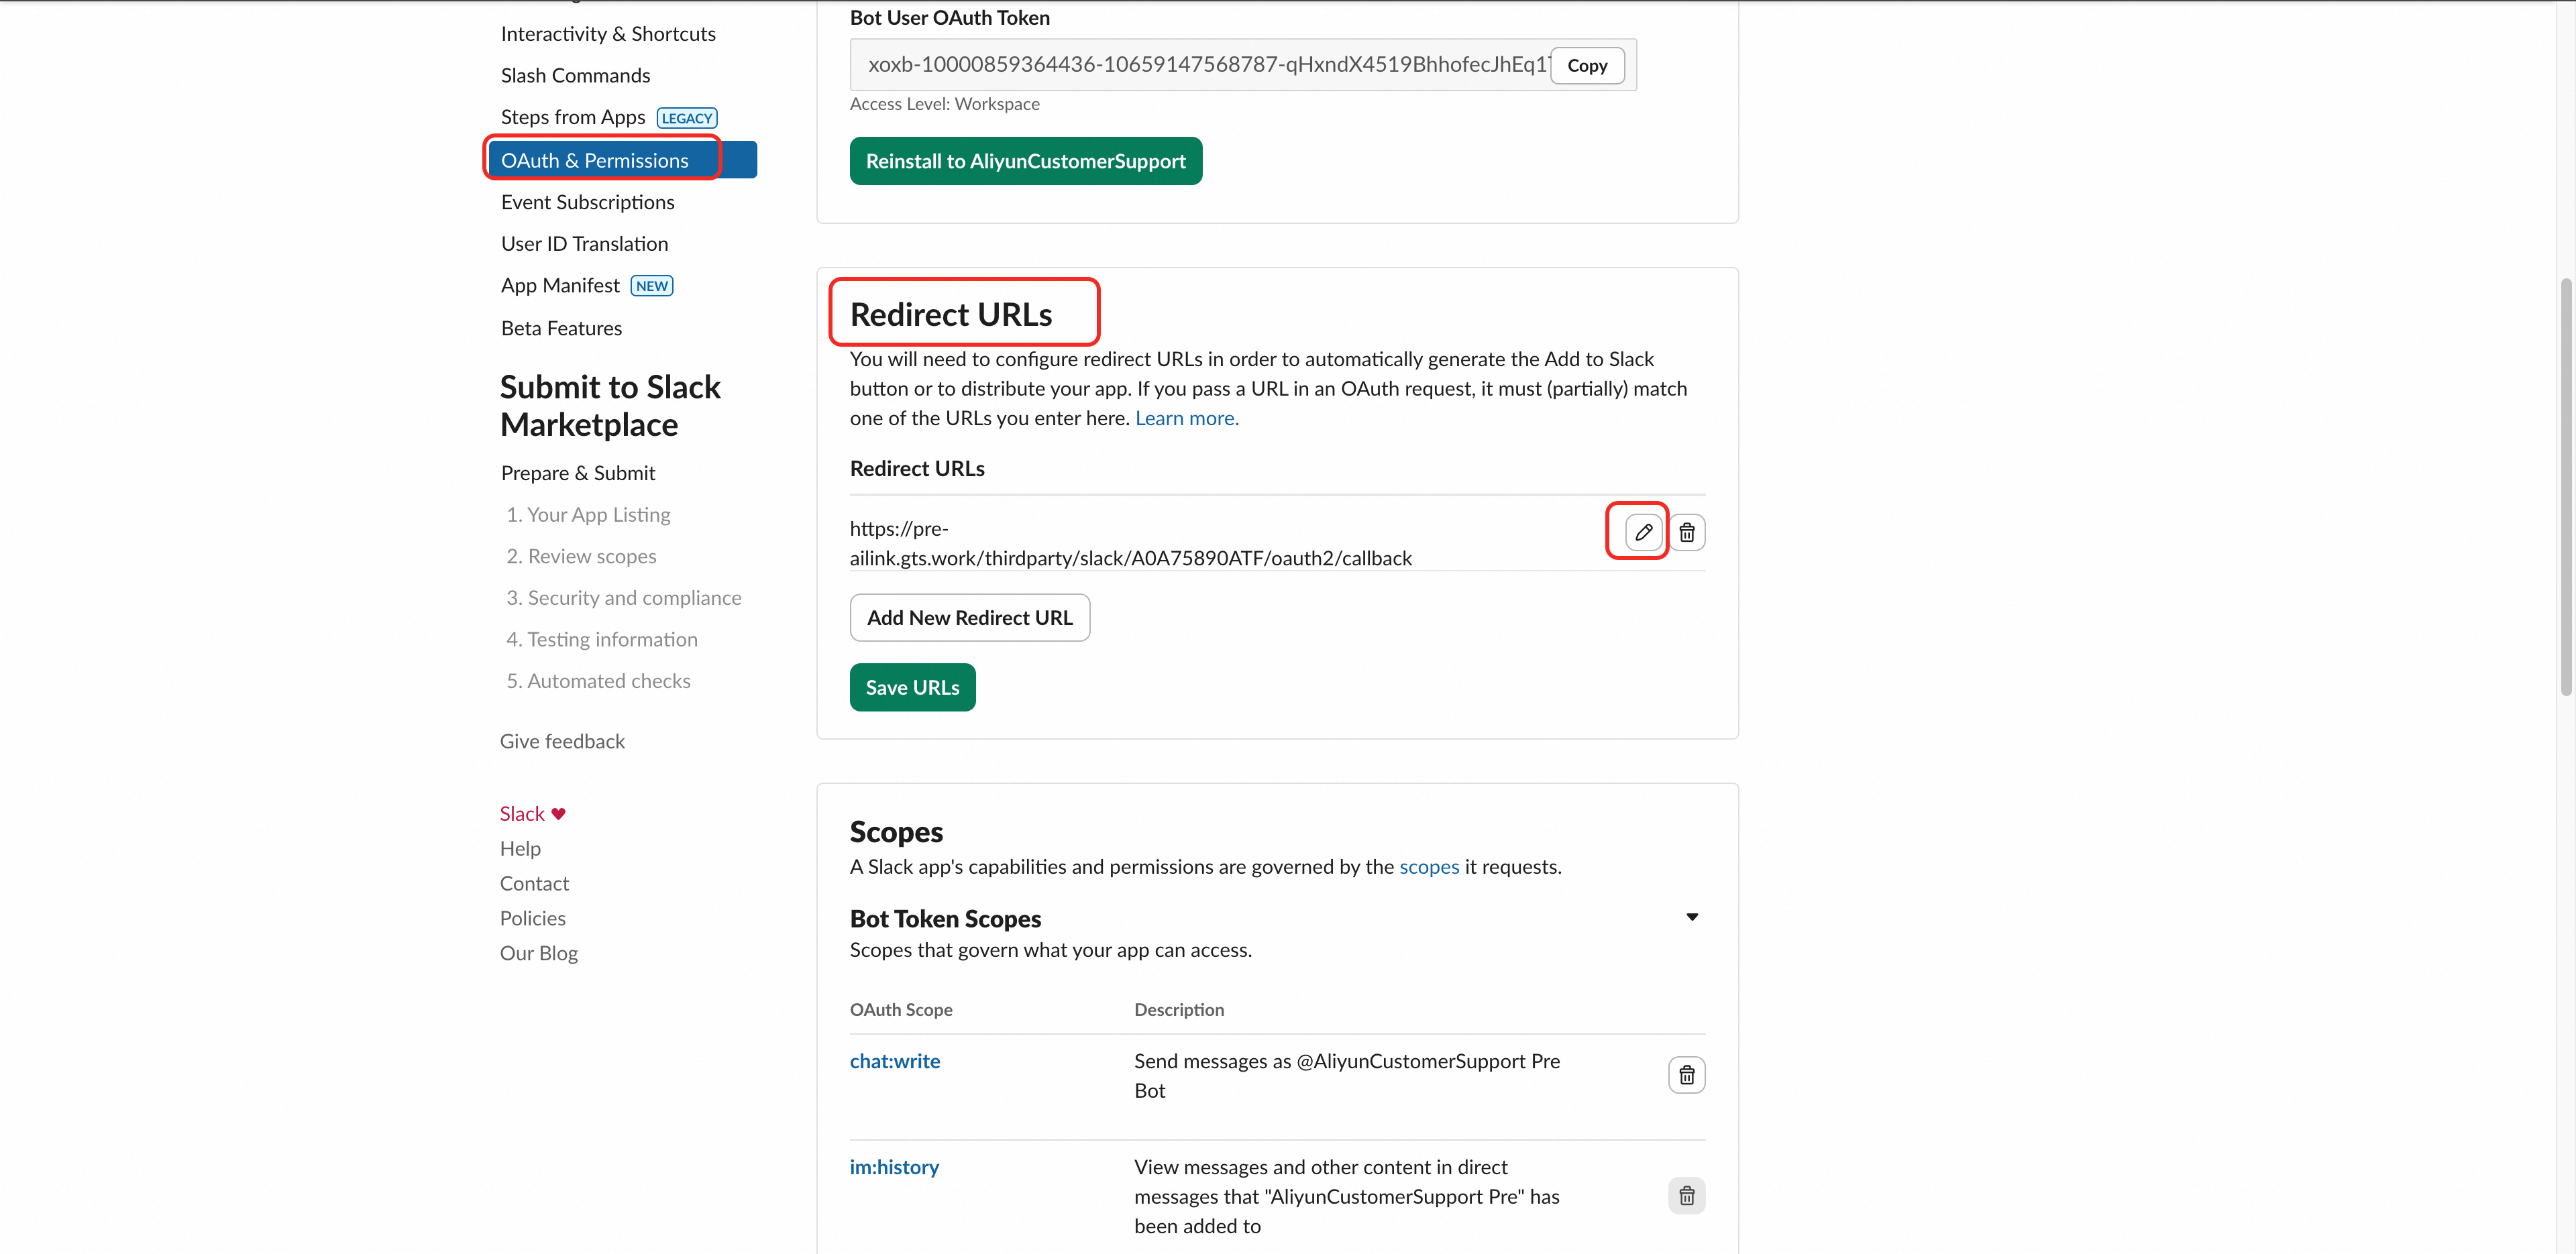Go to Security and compliance step
The height and width of the screenshot is (1254, 2576).
coord(624,598)
